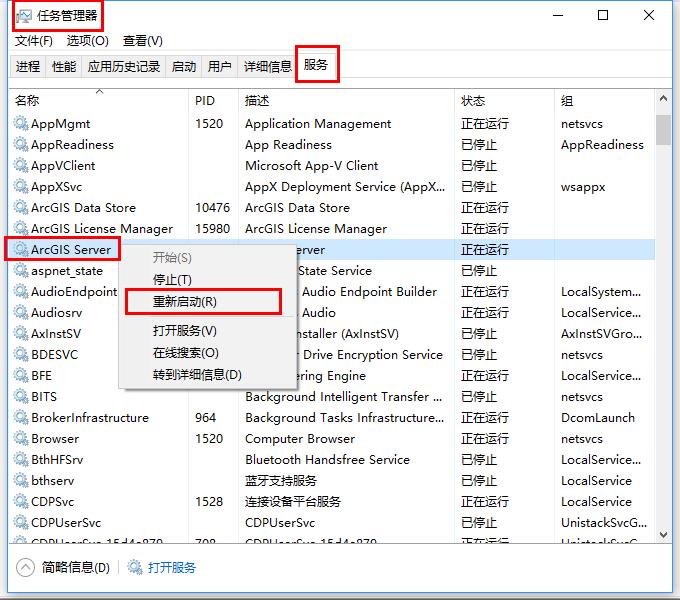Click the gear icon beside AppXSvc service

pos(20,186)
